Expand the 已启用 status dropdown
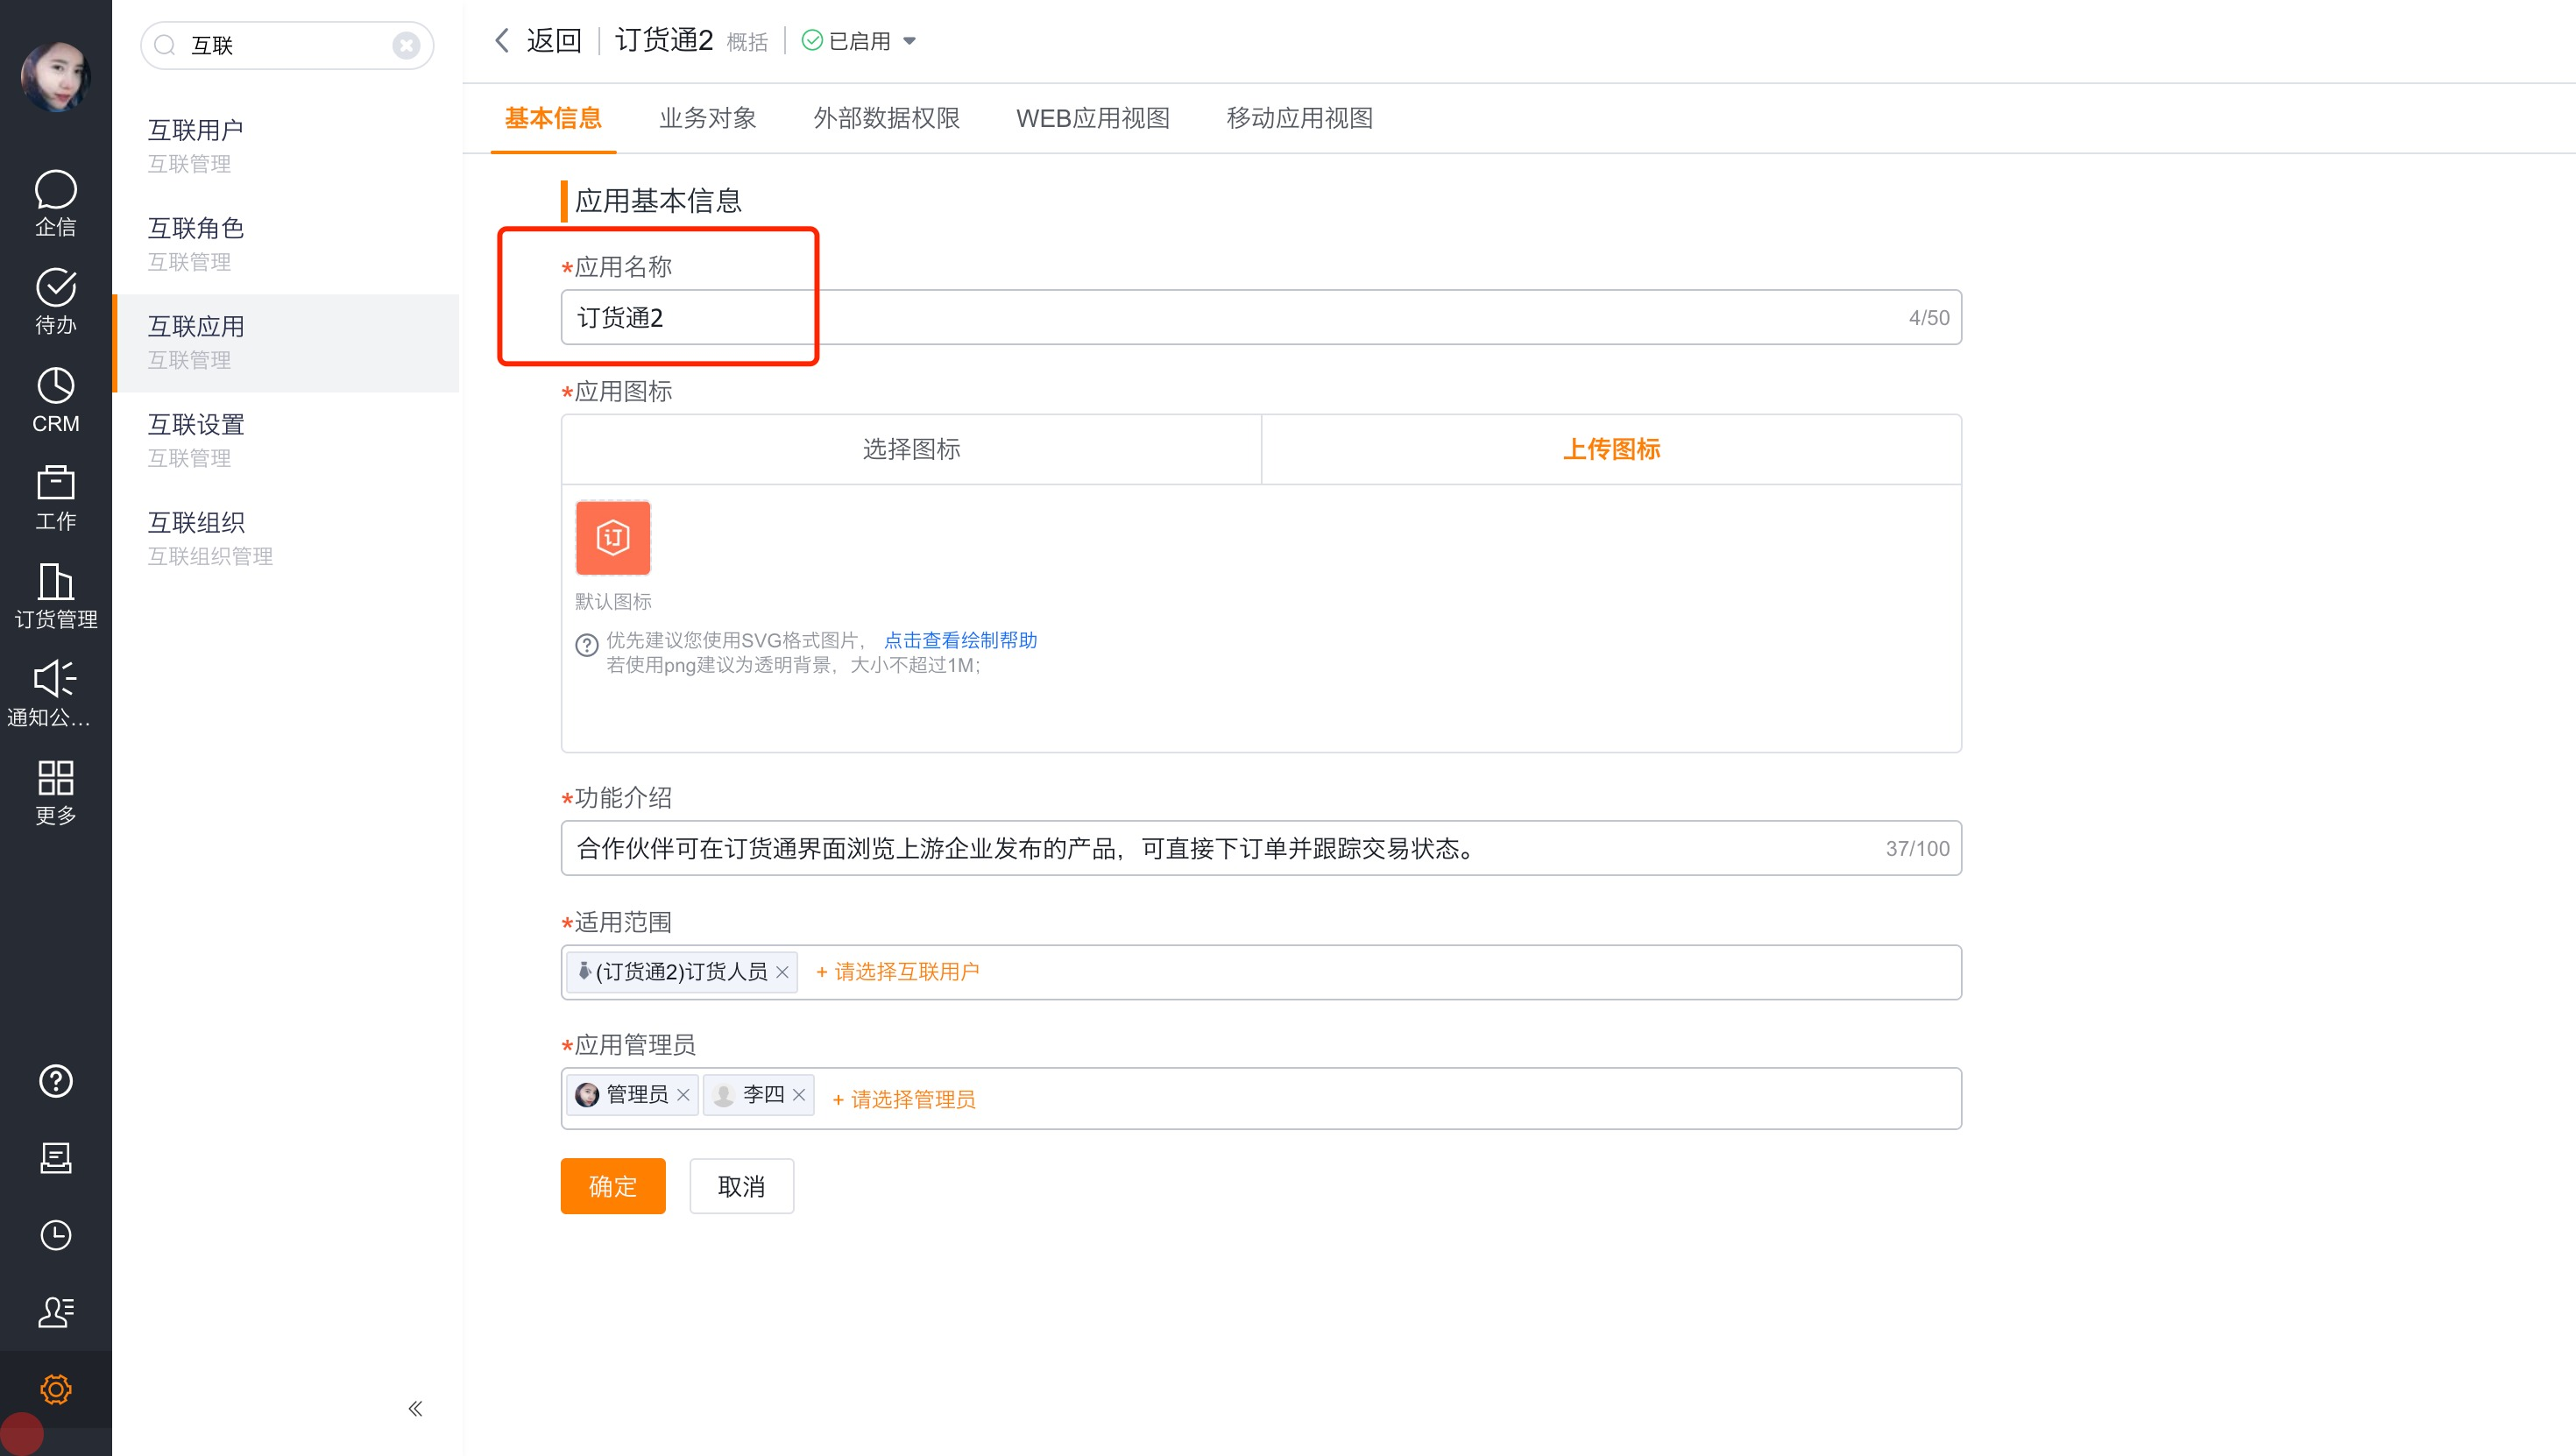This screenshot has height=1456, width=2576. [x=909, y=41]
